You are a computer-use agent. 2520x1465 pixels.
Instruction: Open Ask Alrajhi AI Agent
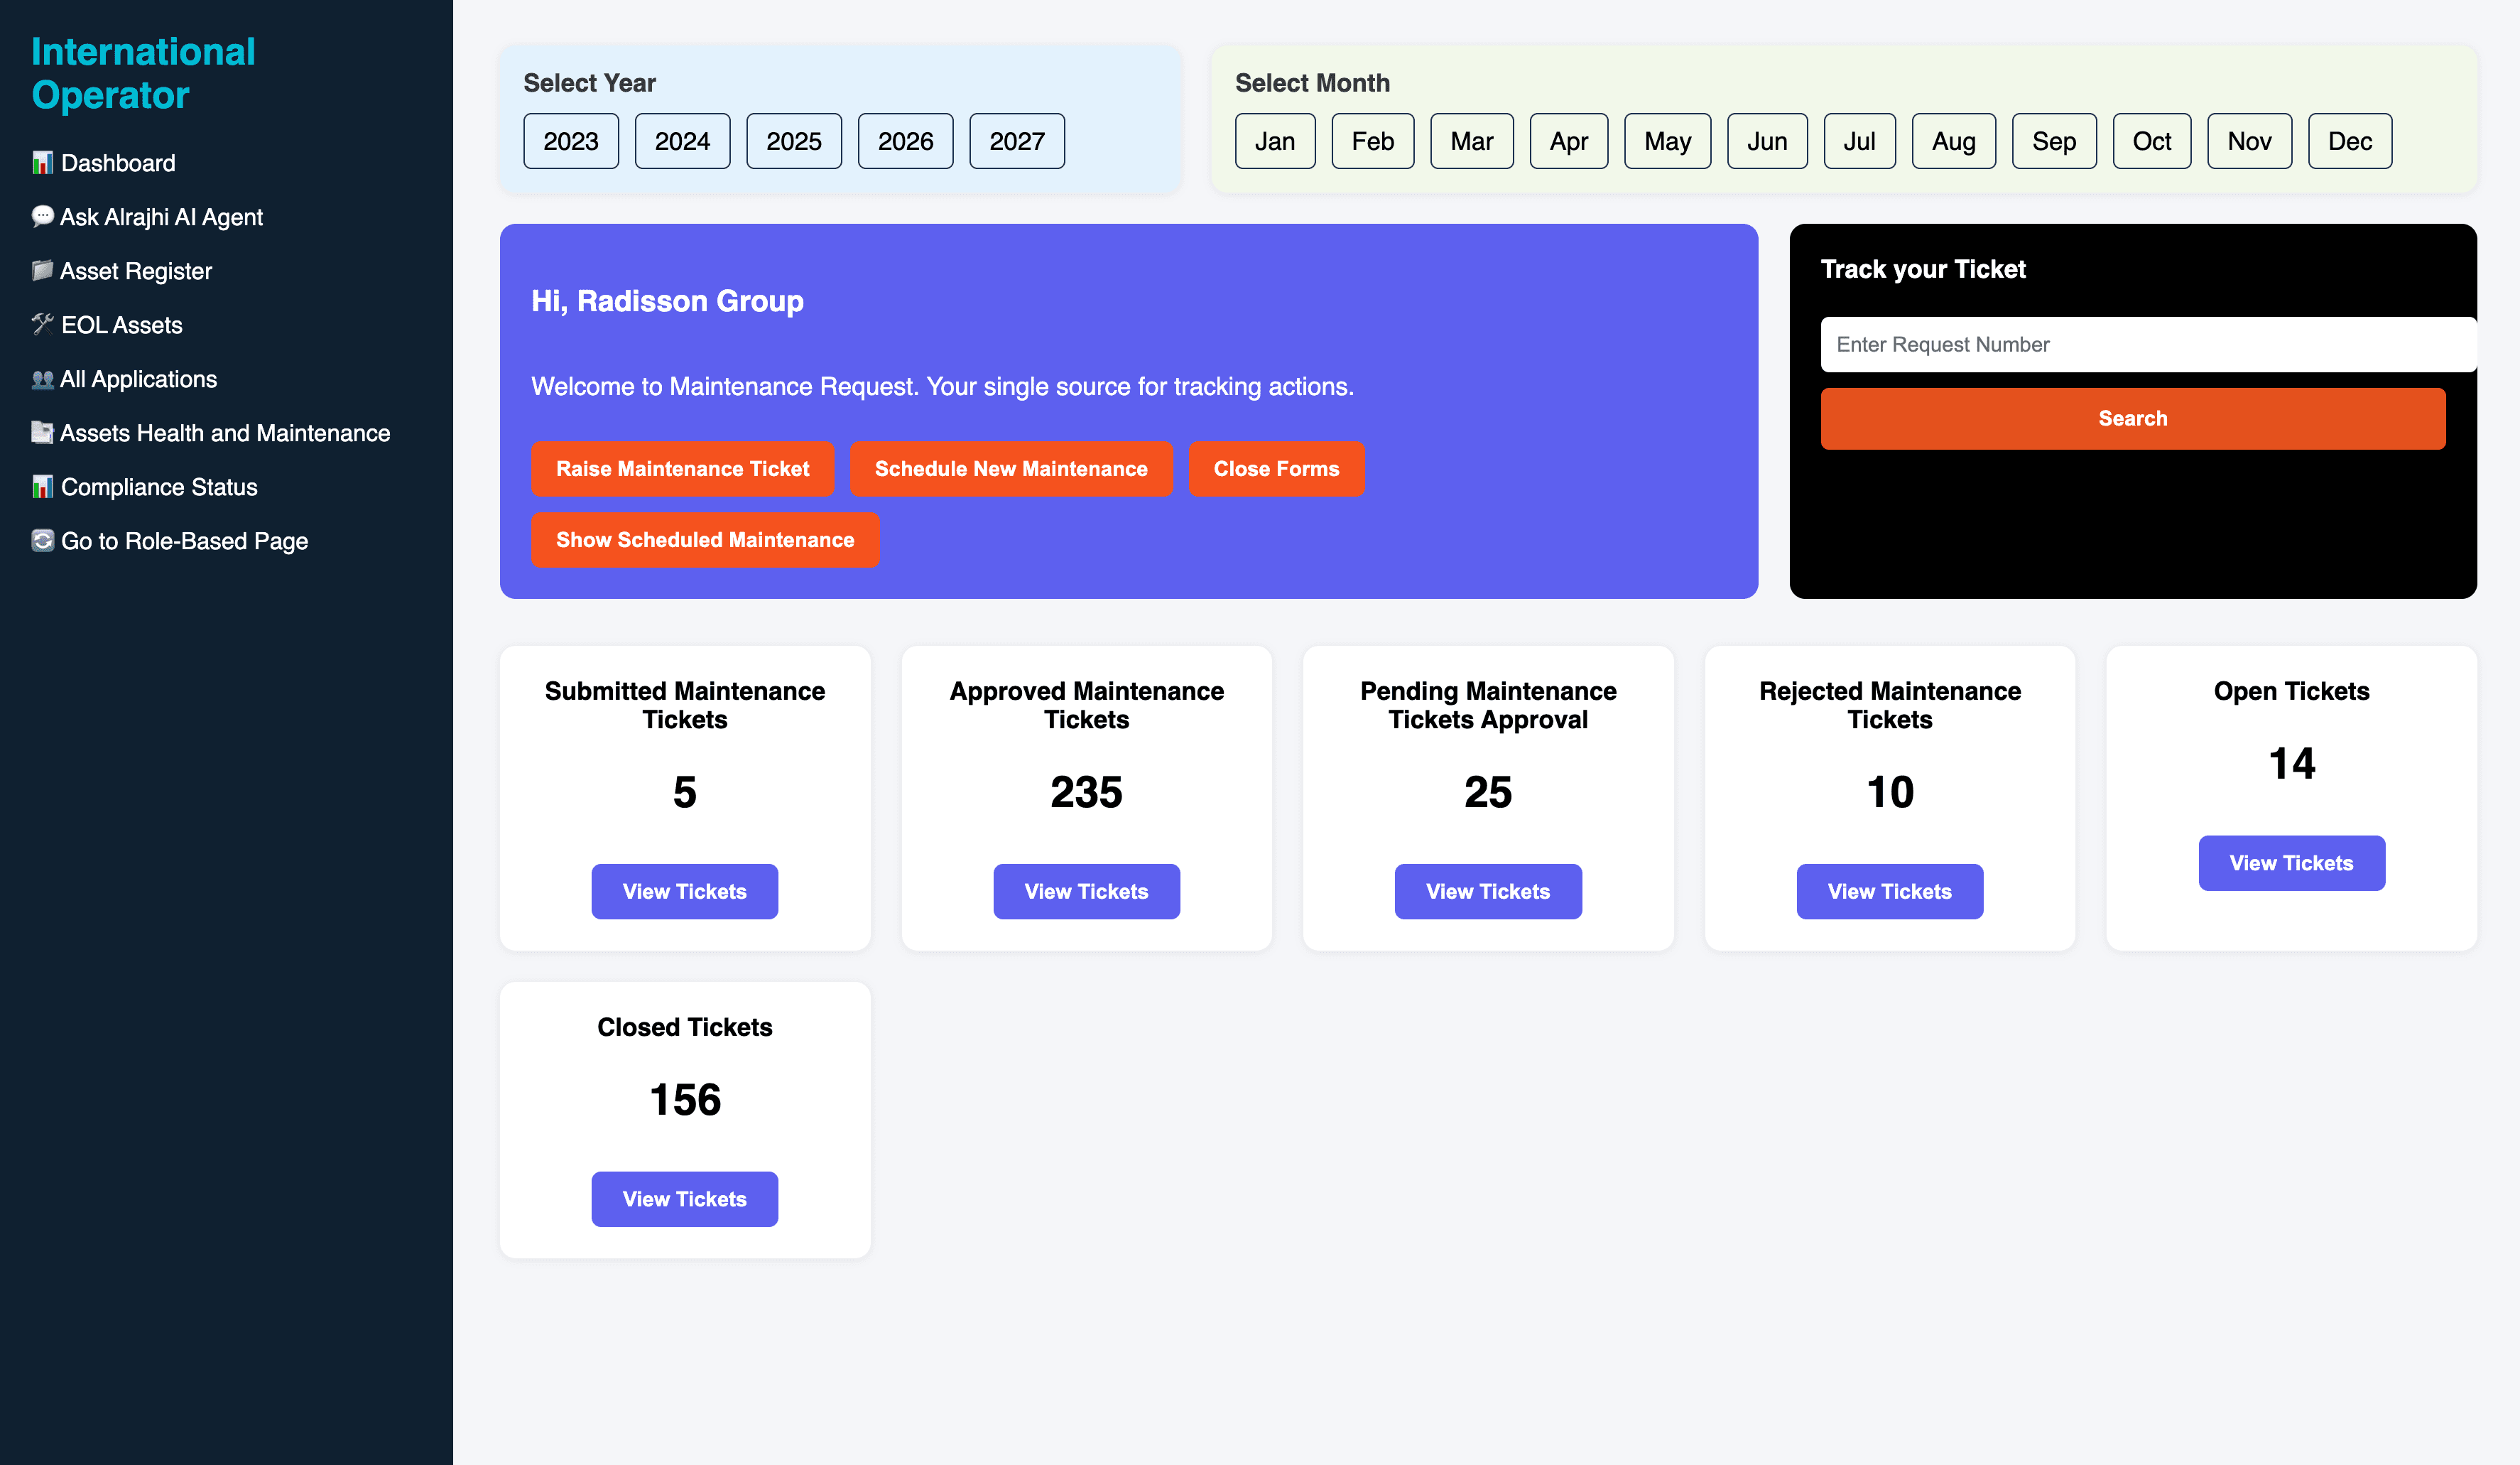coord(147,217)
